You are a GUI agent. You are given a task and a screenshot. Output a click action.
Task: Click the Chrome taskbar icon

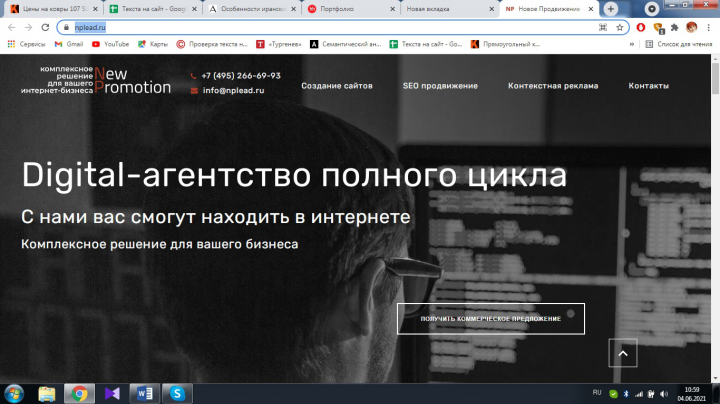[x=79, y=394]
